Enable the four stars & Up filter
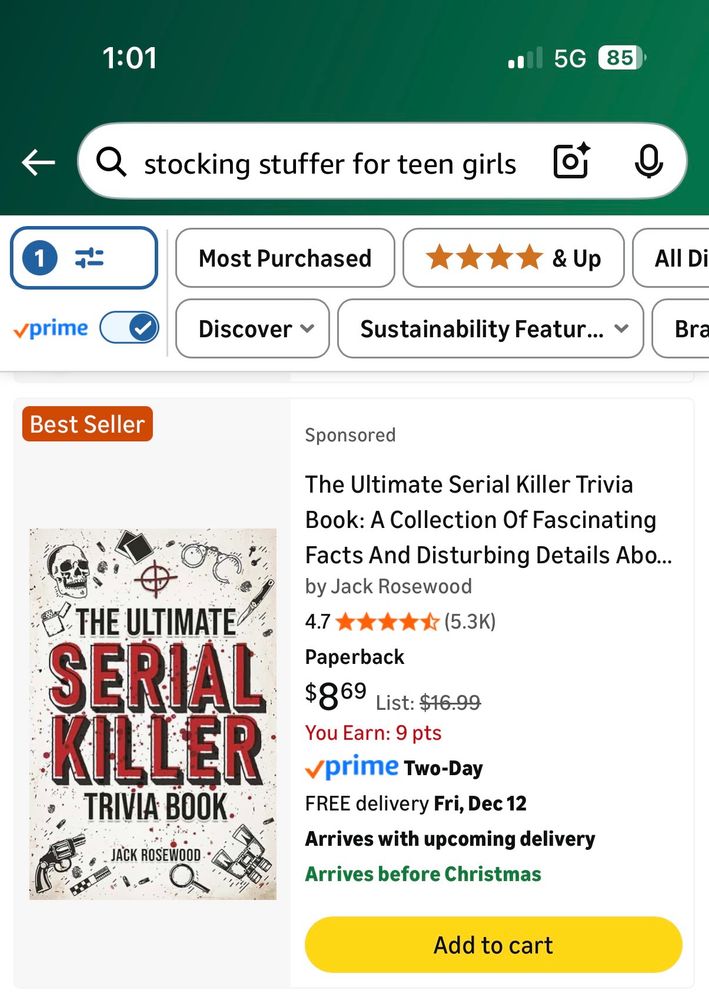 click(513, 258)
